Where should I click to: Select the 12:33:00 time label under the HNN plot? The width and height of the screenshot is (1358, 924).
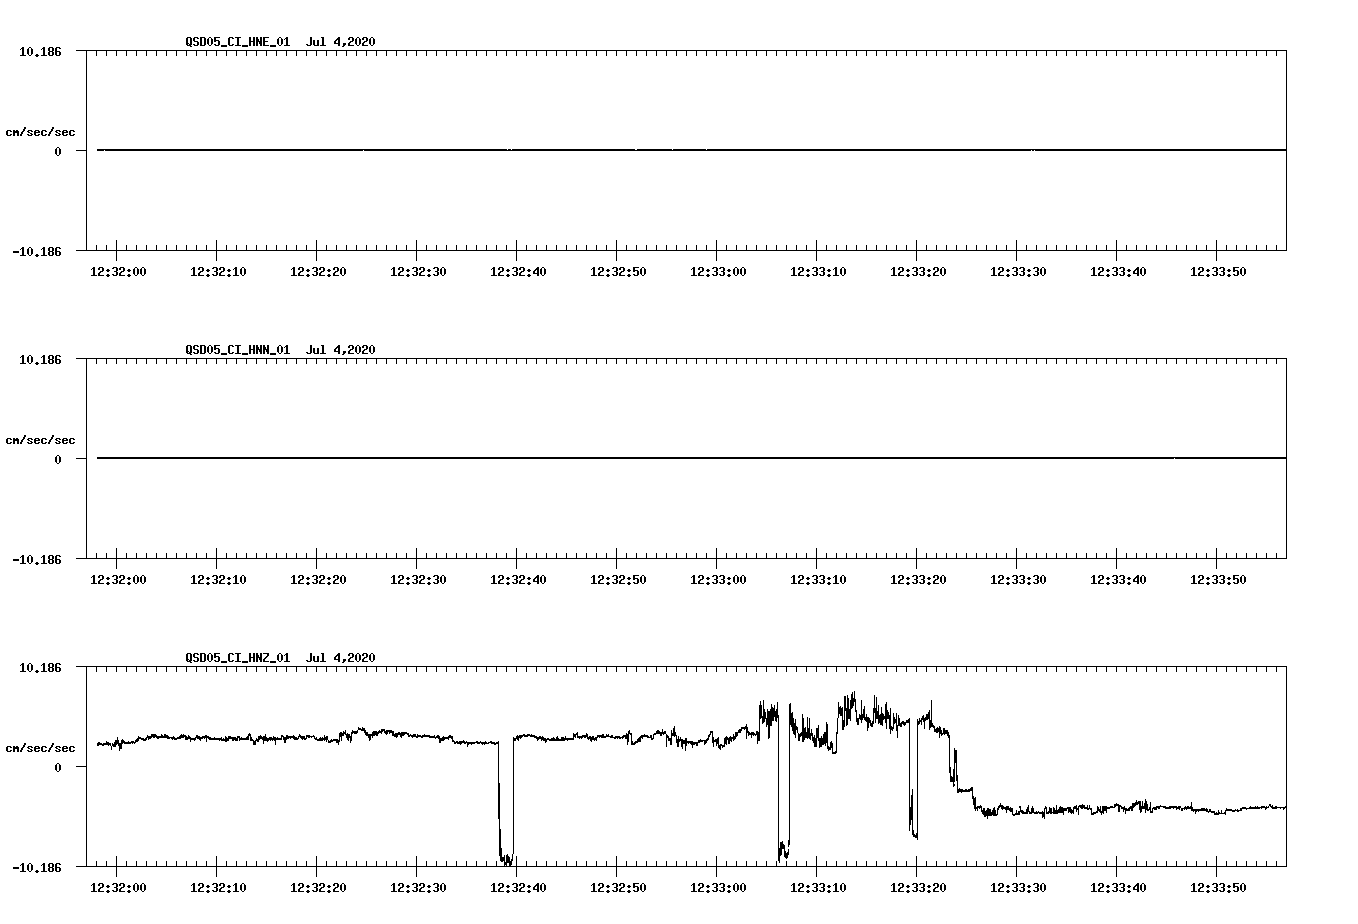[x=718, y=580]
